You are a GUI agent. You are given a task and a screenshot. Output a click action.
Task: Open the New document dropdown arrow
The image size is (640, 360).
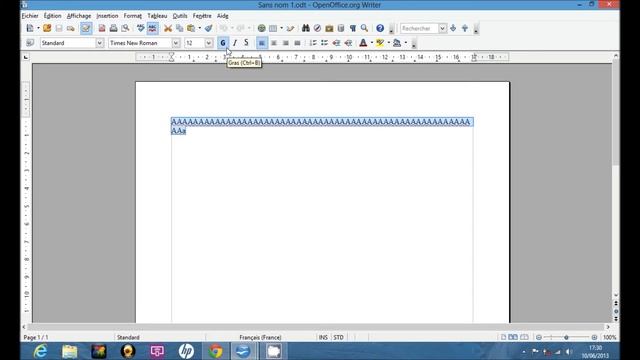coord(38,28)
